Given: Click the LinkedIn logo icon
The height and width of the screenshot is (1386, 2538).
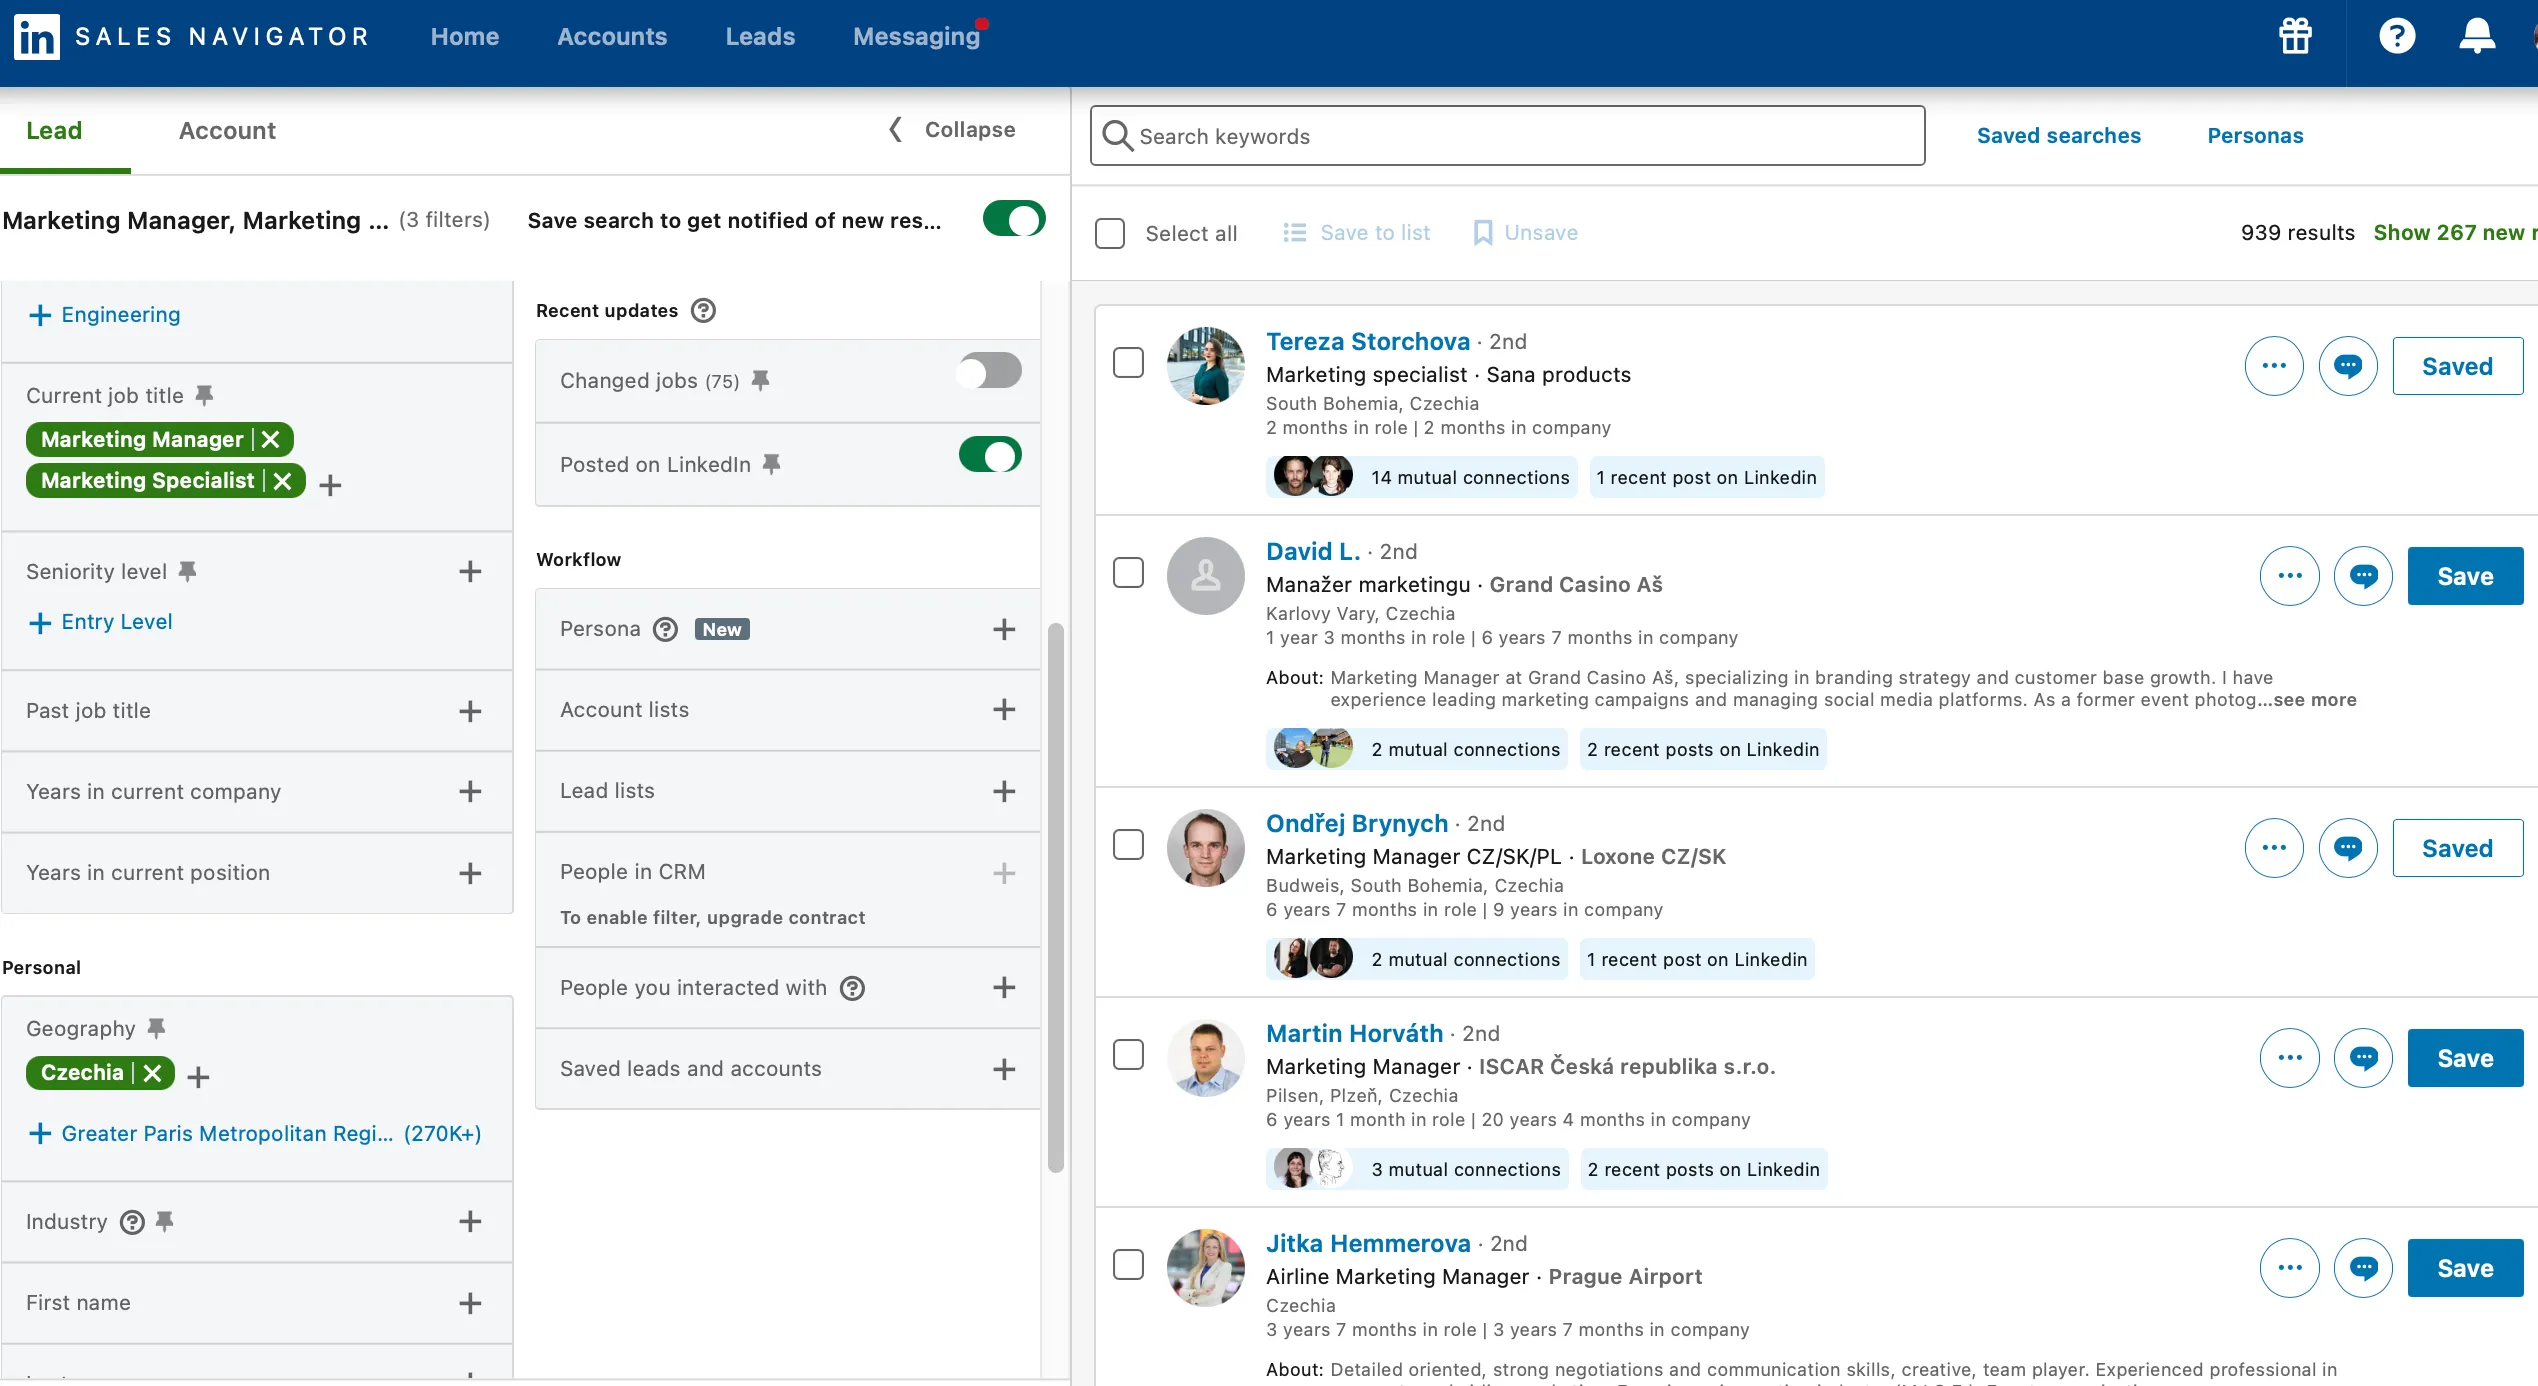Looking at the screenshot, I should coord(37,37).
